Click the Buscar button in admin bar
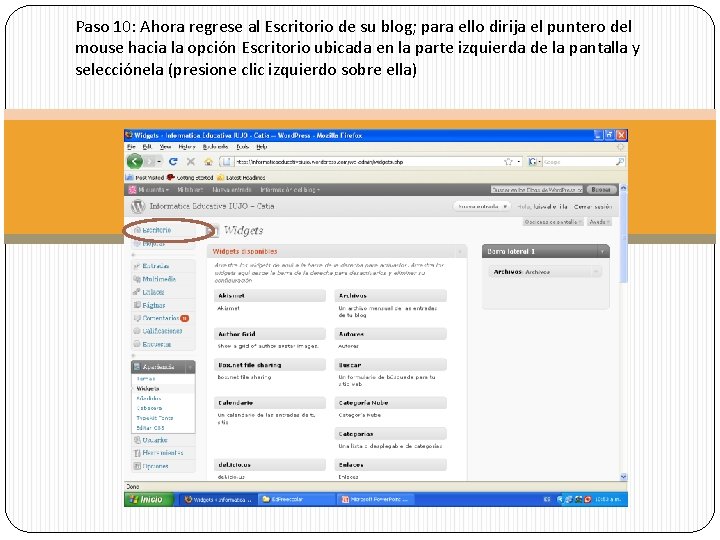 coord(601,190)
